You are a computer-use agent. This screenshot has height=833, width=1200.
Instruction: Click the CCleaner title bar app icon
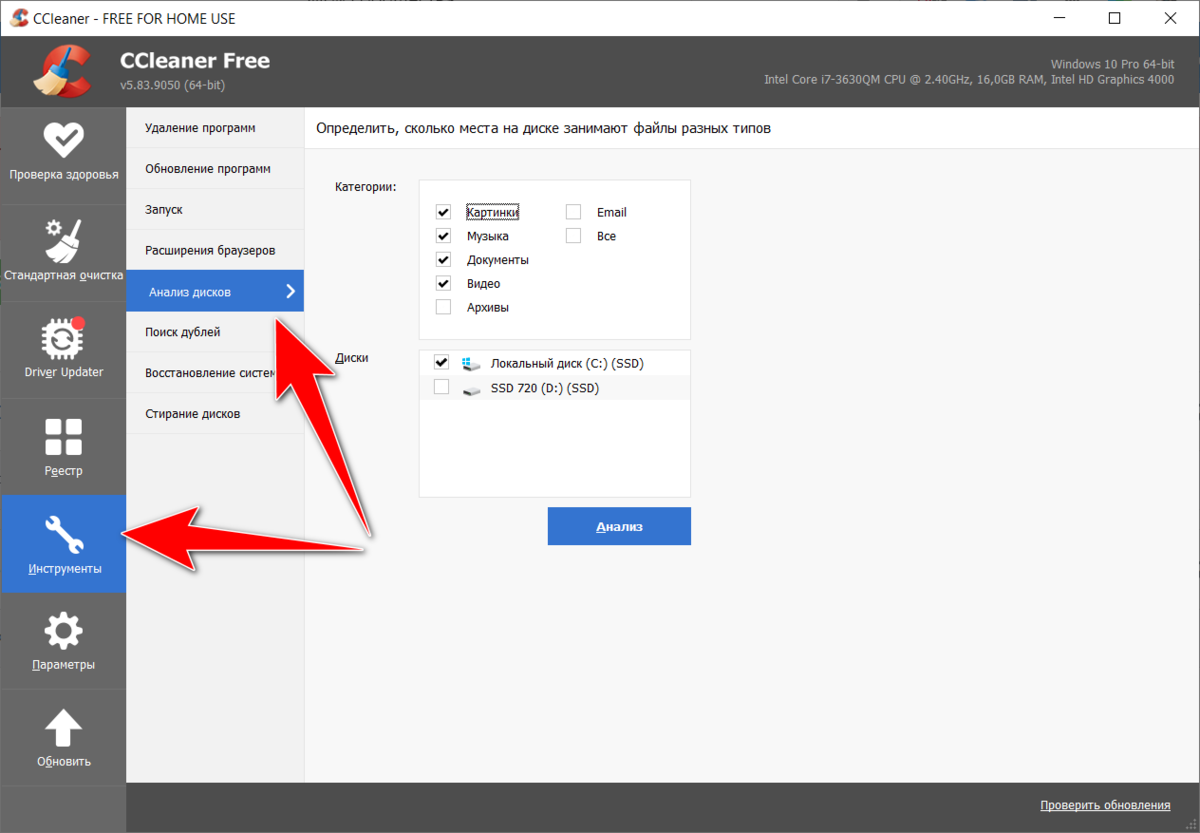click(19, 18)
